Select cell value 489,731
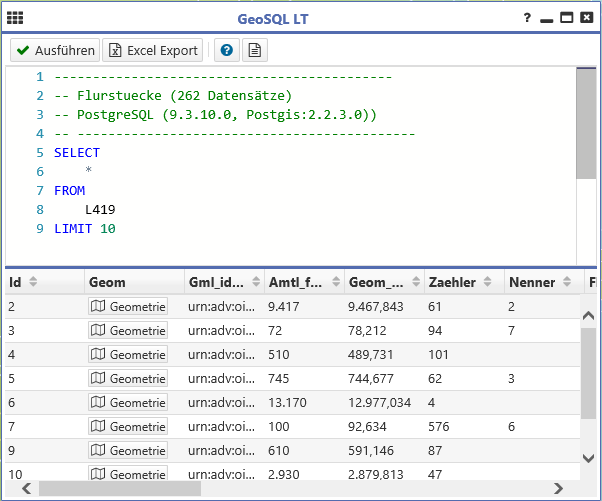Screen dimensions: 602x501 [x=370, y=354]
